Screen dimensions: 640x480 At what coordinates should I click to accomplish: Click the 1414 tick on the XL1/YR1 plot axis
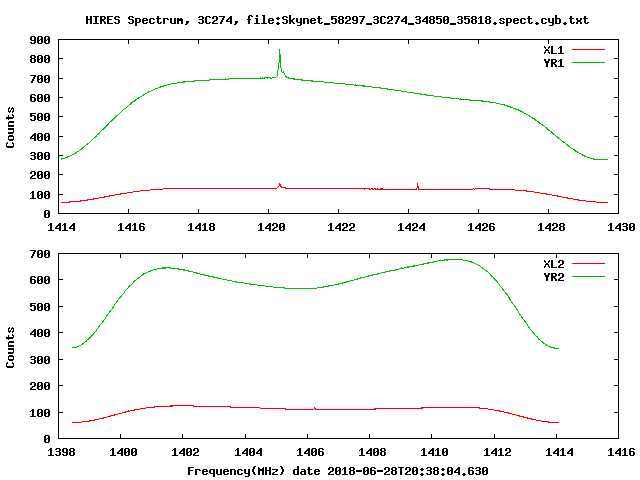(61, 227)
